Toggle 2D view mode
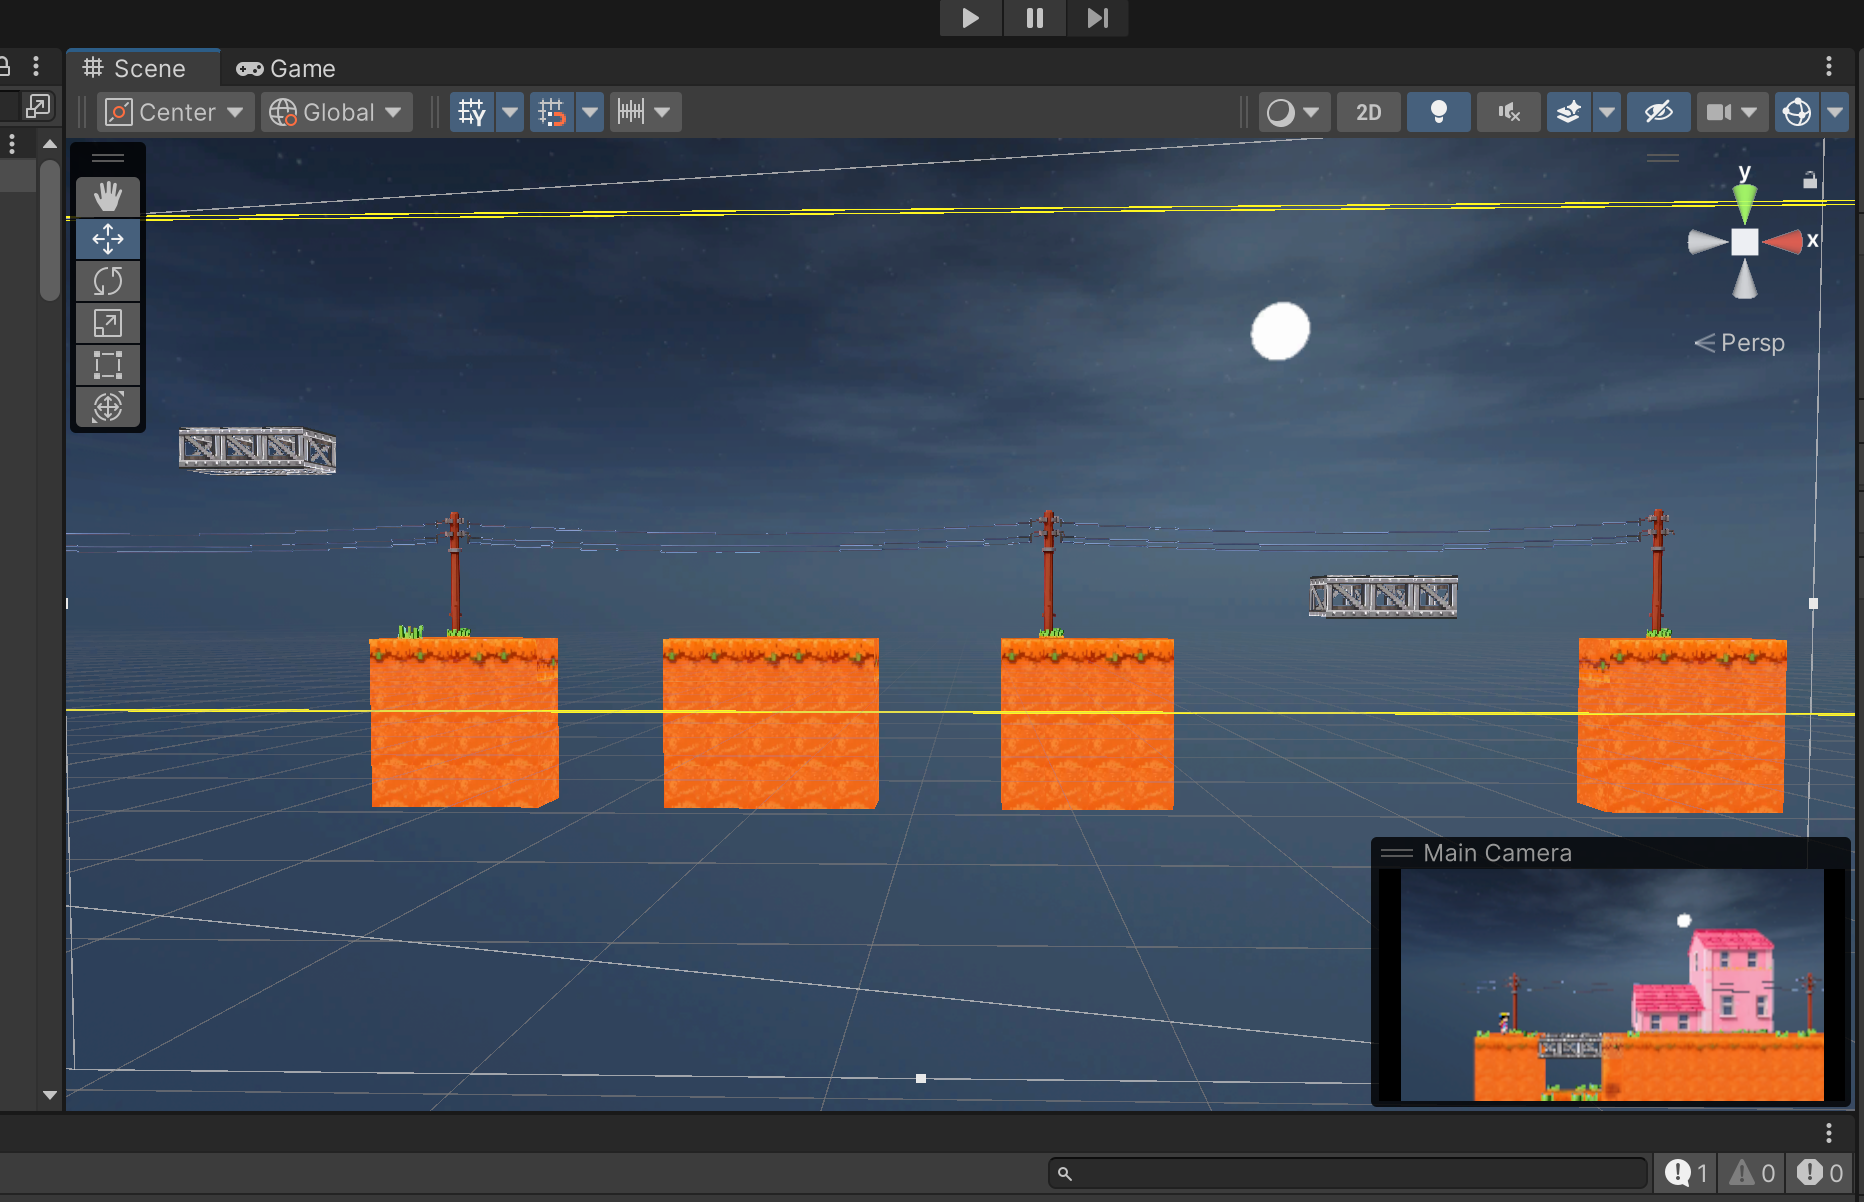This screenshot has width=1864, height=1202. coord(1368,112)
